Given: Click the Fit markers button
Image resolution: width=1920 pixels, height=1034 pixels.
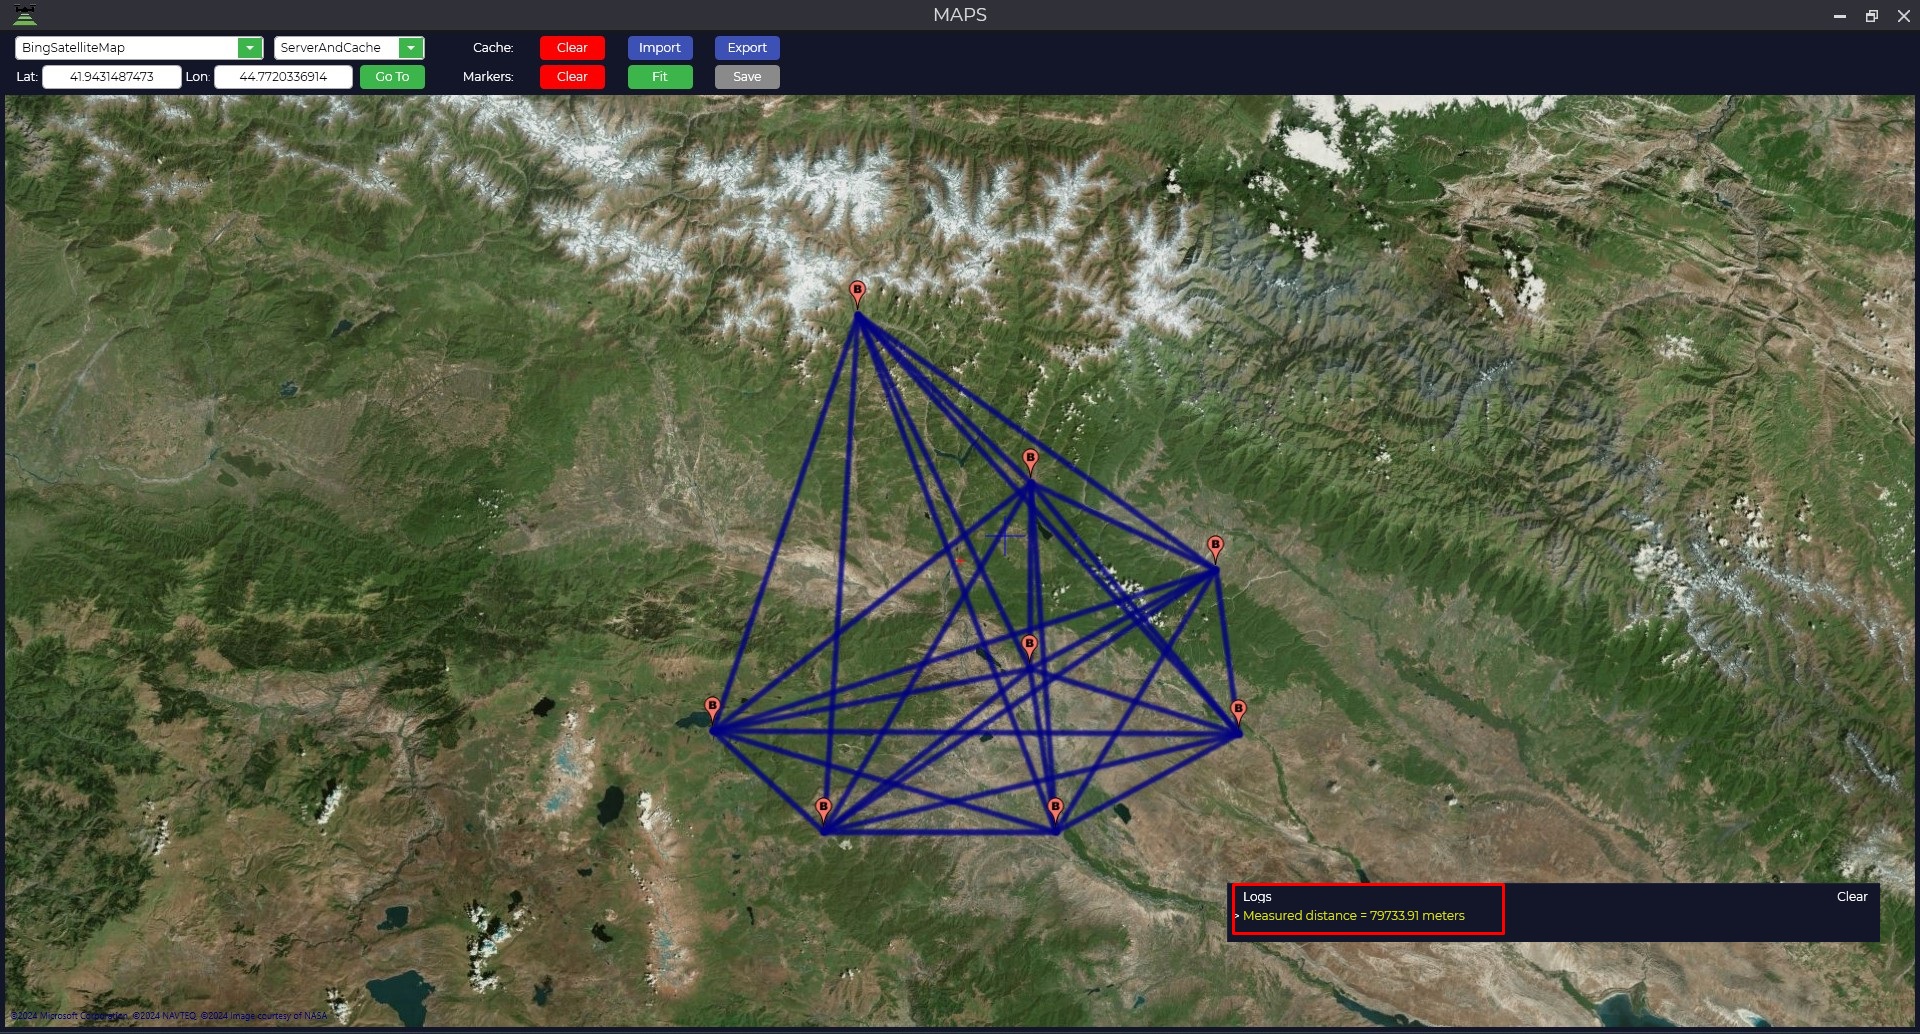Looking at the screenshot, I should [x=660, y=77].
